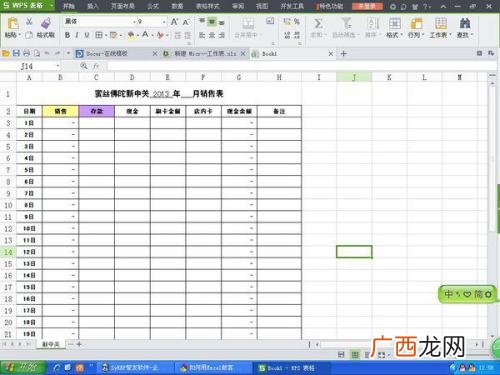Click the Worksheet ribbon icon
The width and height of the screenshot is (500, 375).
(441, 24)
